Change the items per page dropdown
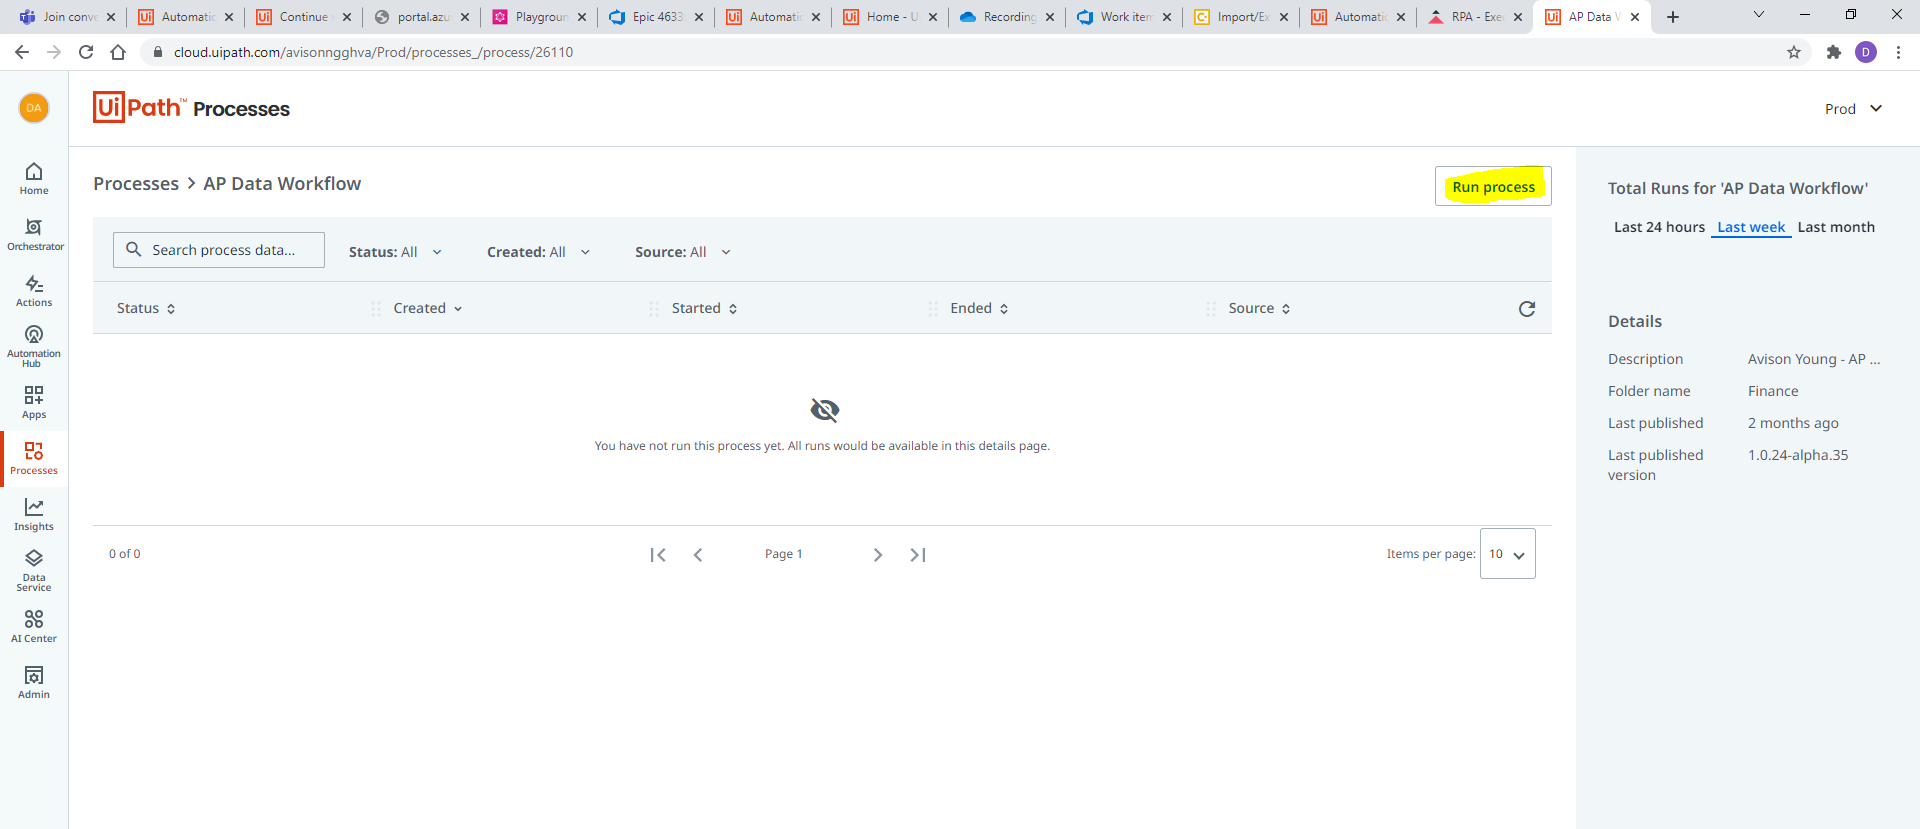The image size is (1920, 829). pyautogui.click(x=1507, y=554)
